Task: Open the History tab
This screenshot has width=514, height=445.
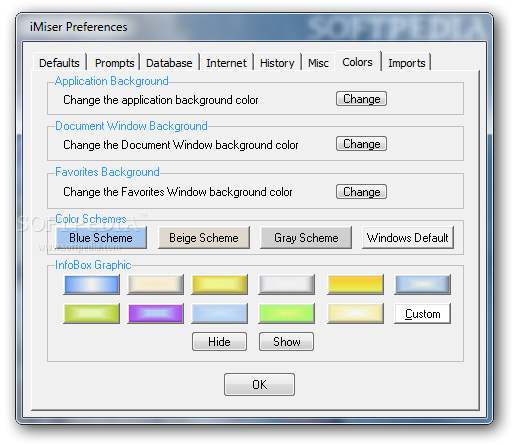Action: tap(277, 63)
